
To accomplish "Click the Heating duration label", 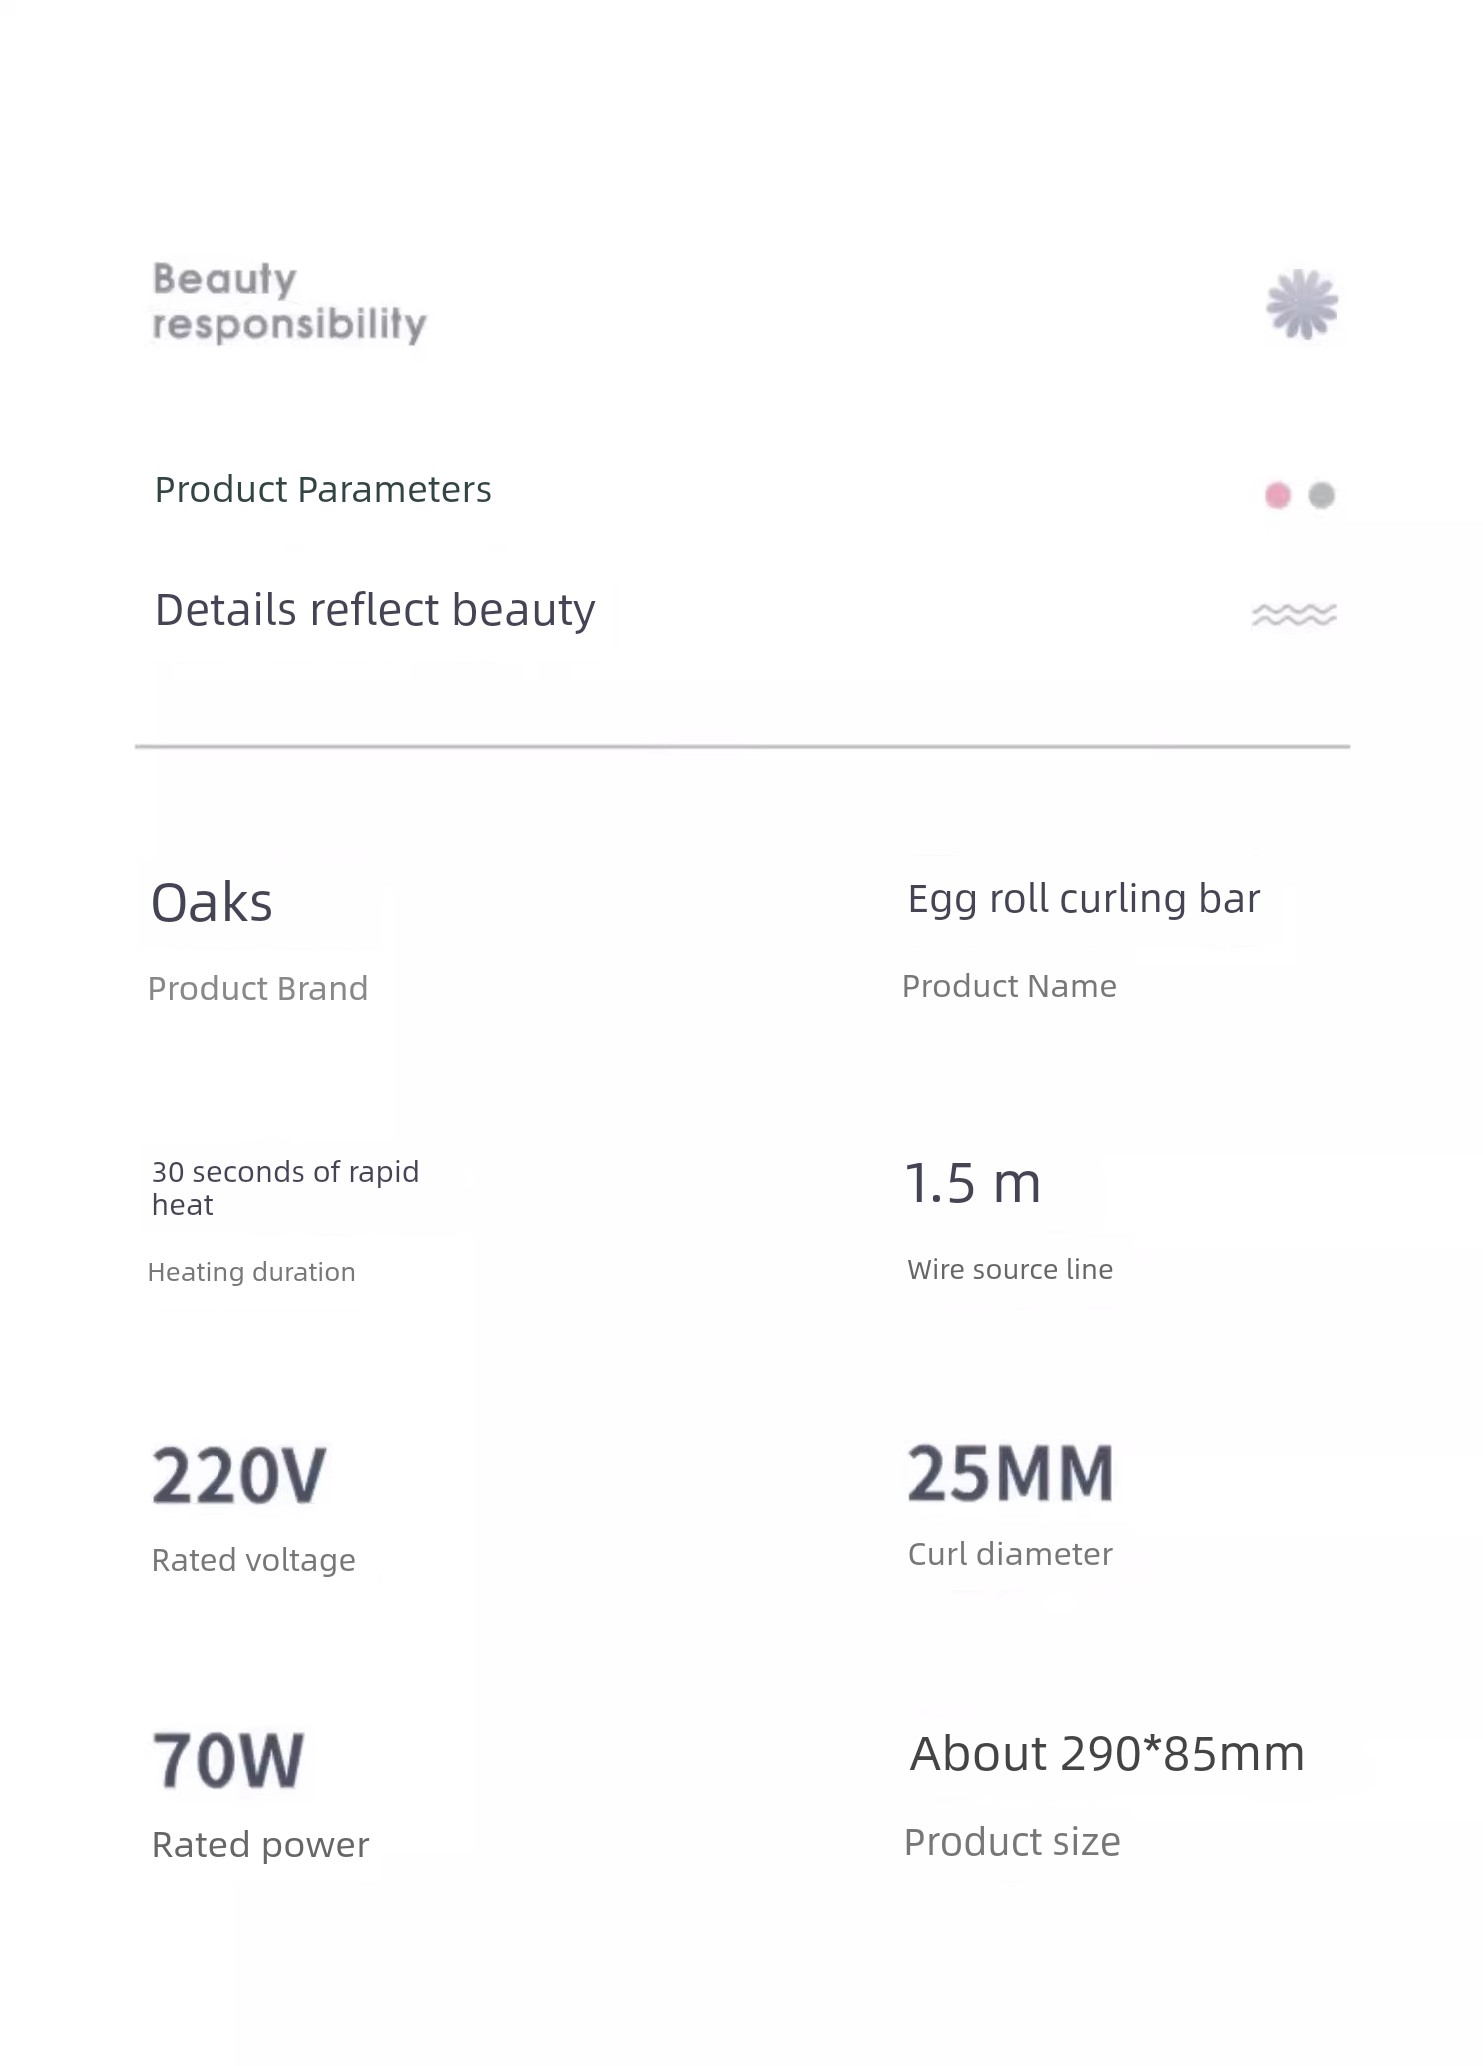I will pos(251,1272).
